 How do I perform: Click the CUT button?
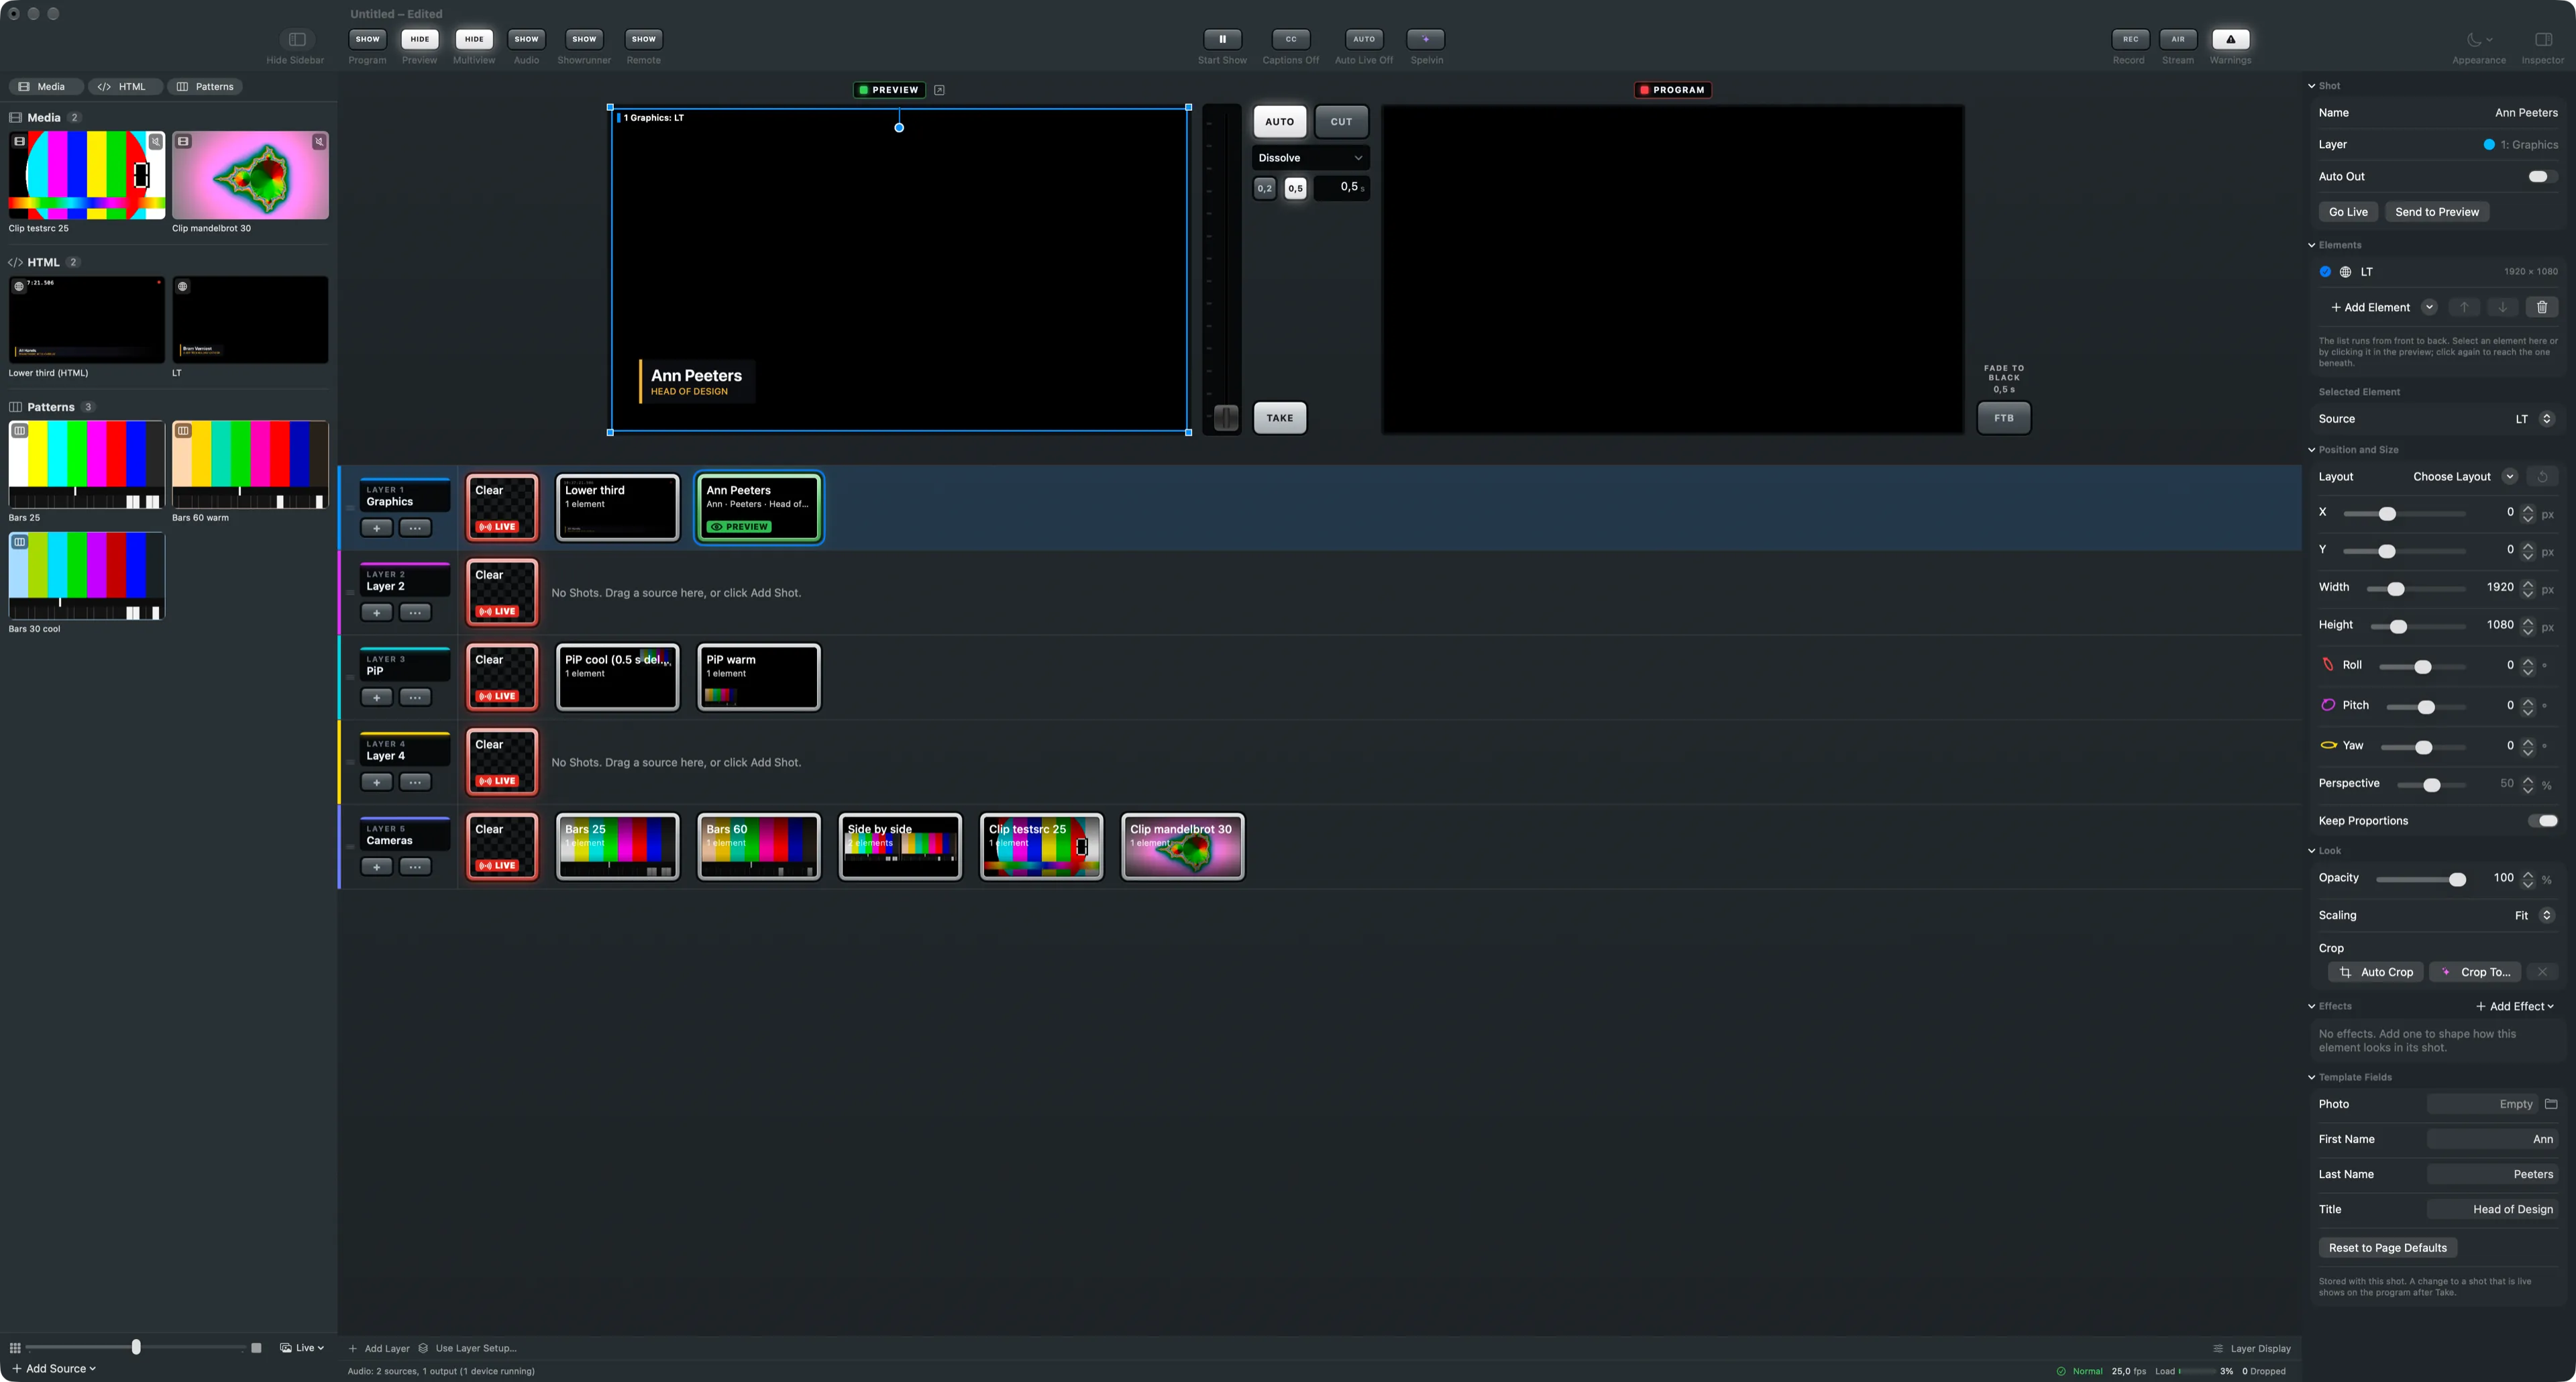click(1341, 122)
